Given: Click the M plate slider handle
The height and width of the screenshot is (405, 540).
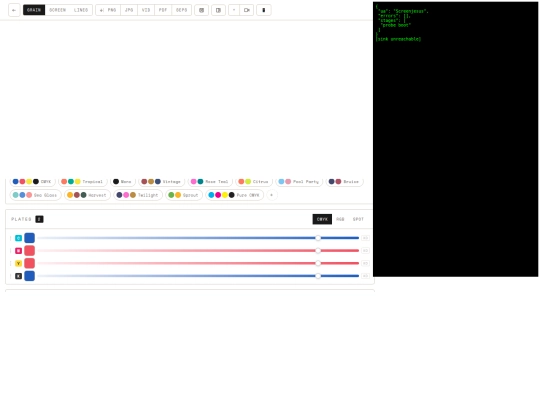Looking at the screenshot, I should [318, 251].
